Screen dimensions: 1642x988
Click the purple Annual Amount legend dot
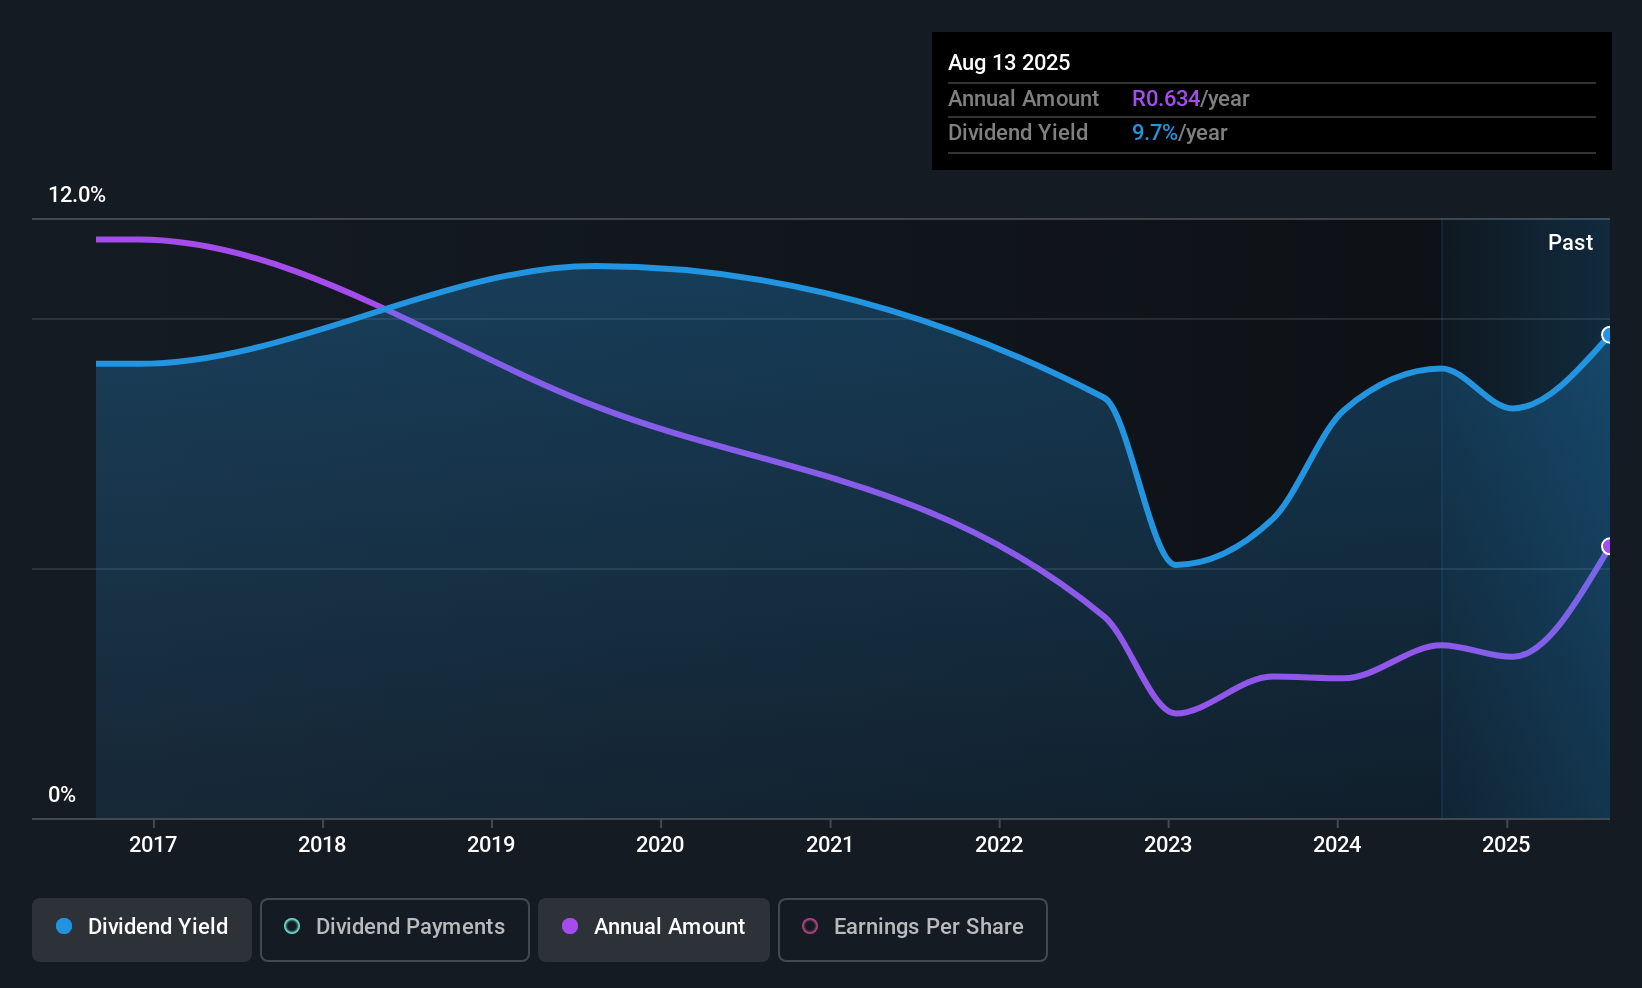pyautogui.click(x=570, y=926)
